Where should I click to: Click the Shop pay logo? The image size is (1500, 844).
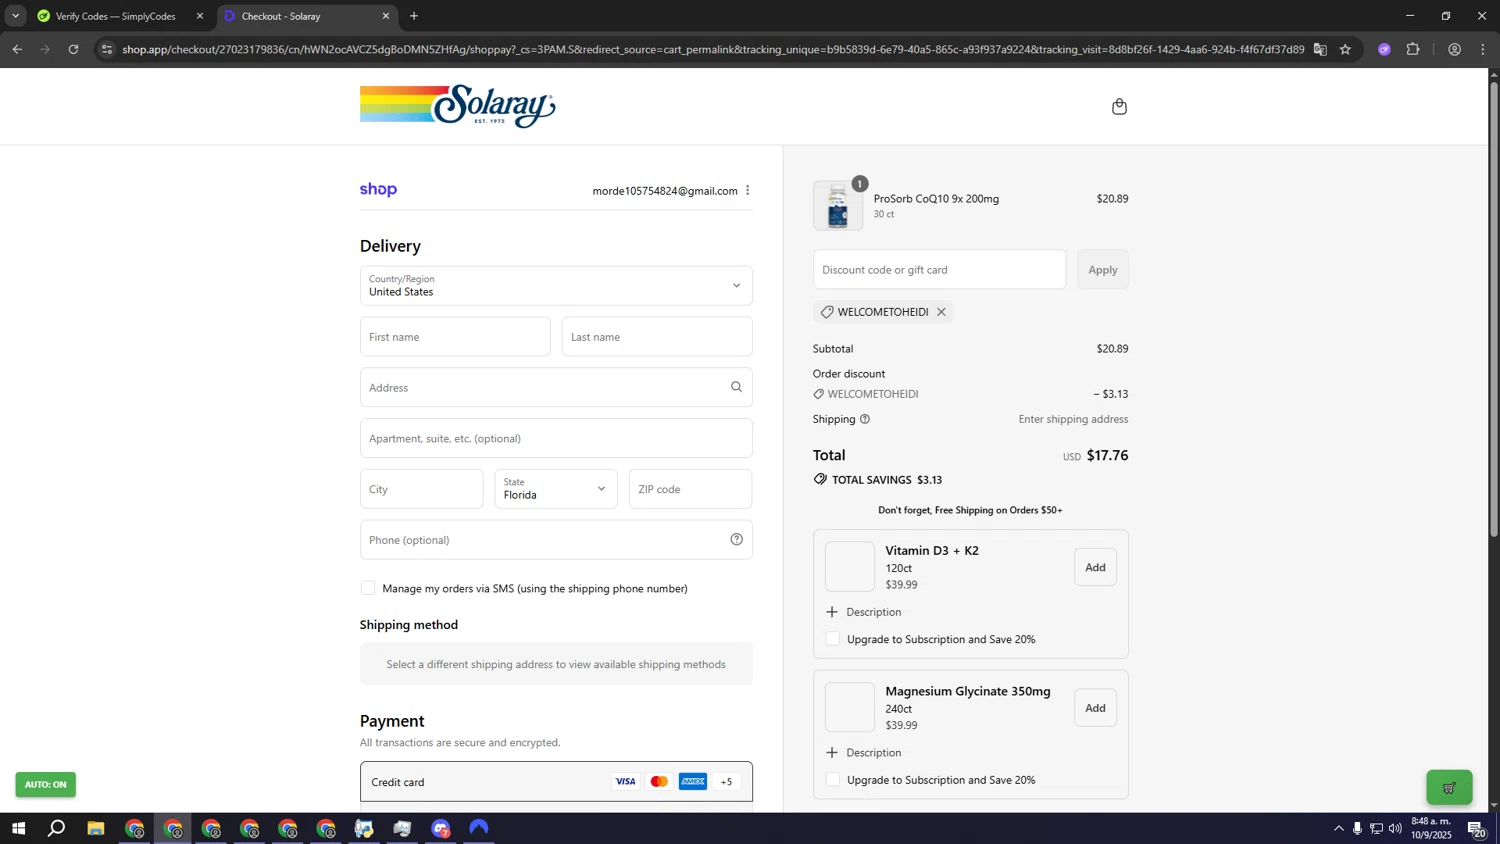[x=378, y=190]
